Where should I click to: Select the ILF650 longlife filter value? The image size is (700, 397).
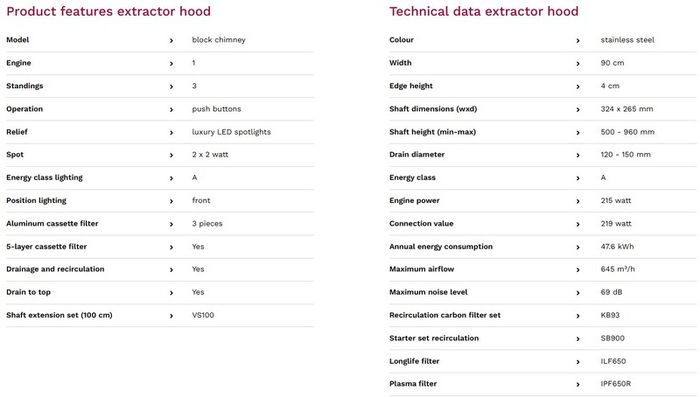pyautogui.click(x=613, y=361)
